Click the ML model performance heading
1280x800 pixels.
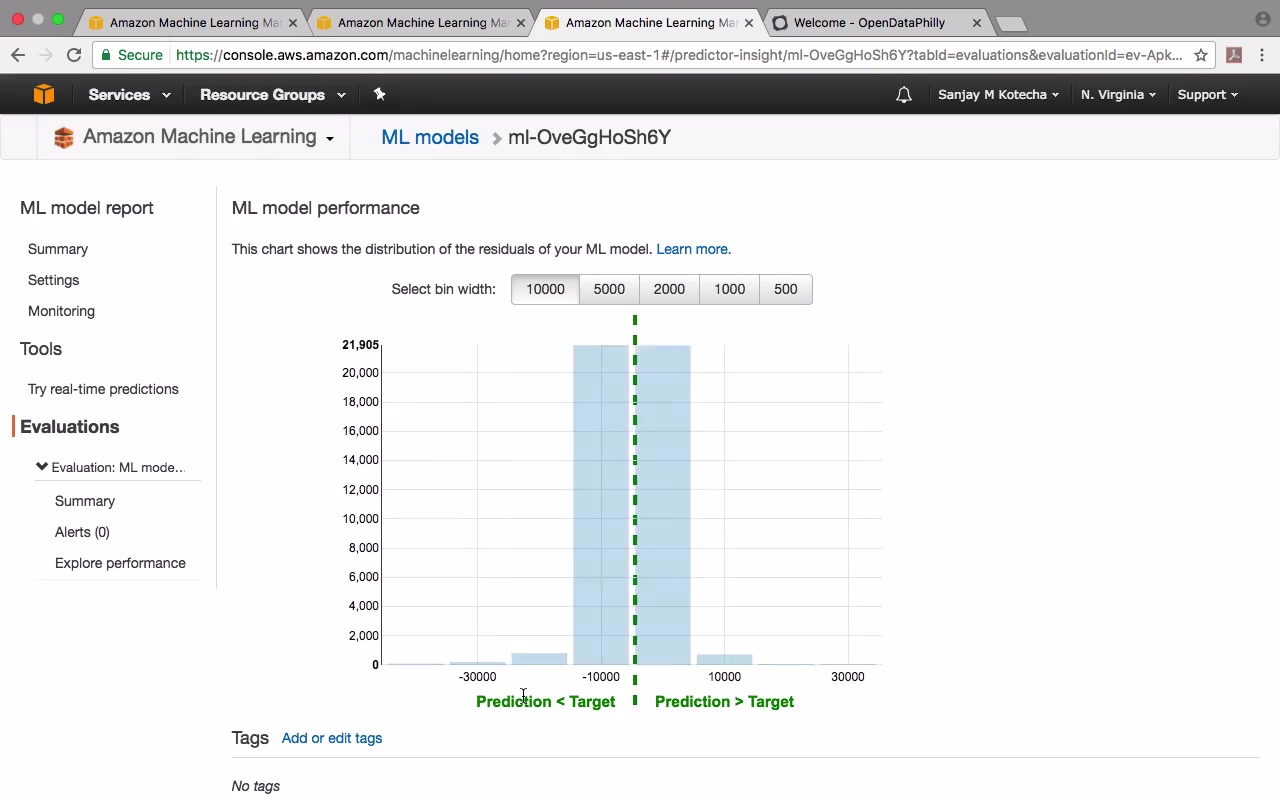point(325,208)
